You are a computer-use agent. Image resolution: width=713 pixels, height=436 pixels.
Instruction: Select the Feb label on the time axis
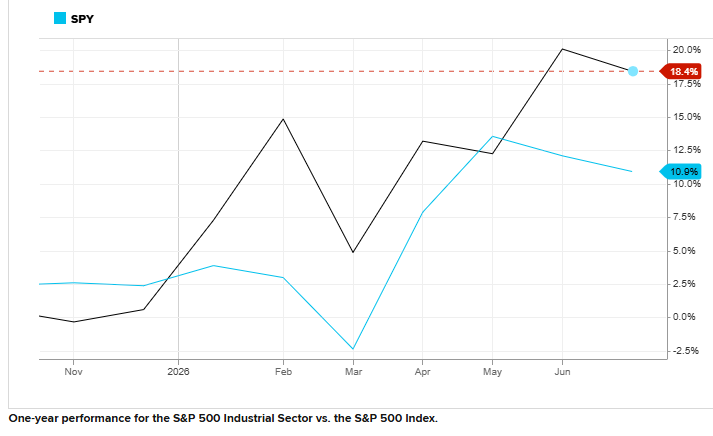283,372
